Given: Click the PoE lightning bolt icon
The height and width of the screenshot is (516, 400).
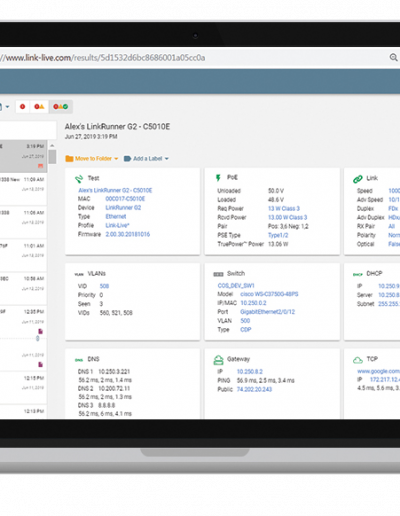Looking at the screenshot, I should [218, 178].
